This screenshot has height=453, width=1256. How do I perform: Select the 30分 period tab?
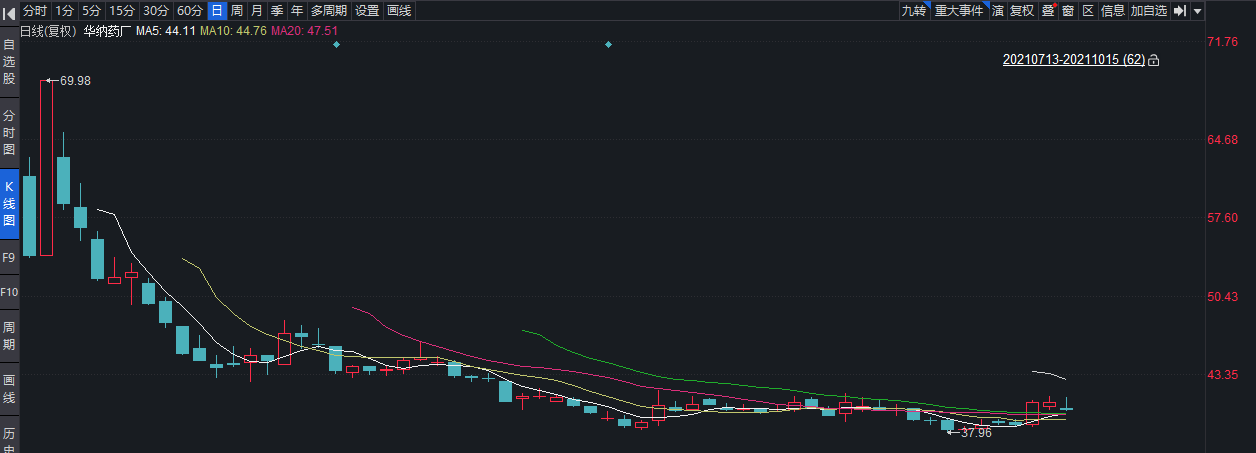click(x=155, y=10)
